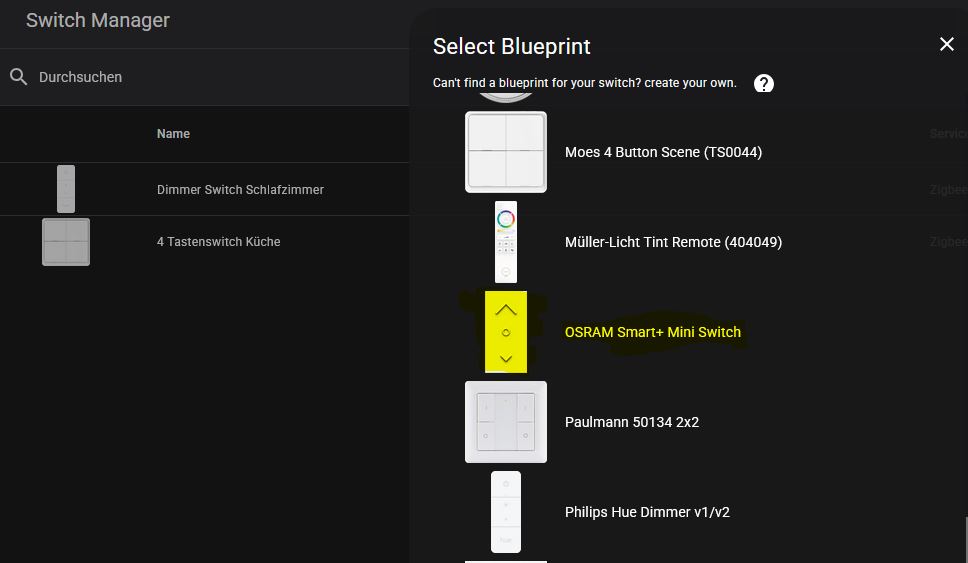Click the Dimmer Switch Schlafzimmer device icon

66,189
